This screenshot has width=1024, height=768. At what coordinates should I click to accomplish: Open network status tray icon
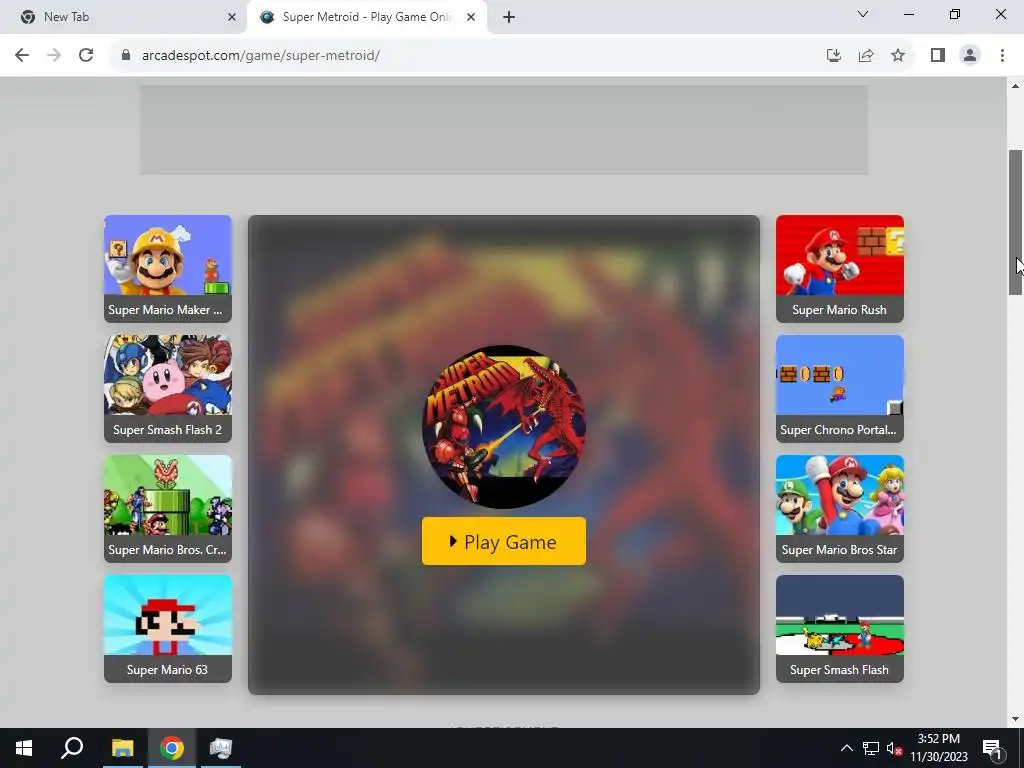click(871, 748)
